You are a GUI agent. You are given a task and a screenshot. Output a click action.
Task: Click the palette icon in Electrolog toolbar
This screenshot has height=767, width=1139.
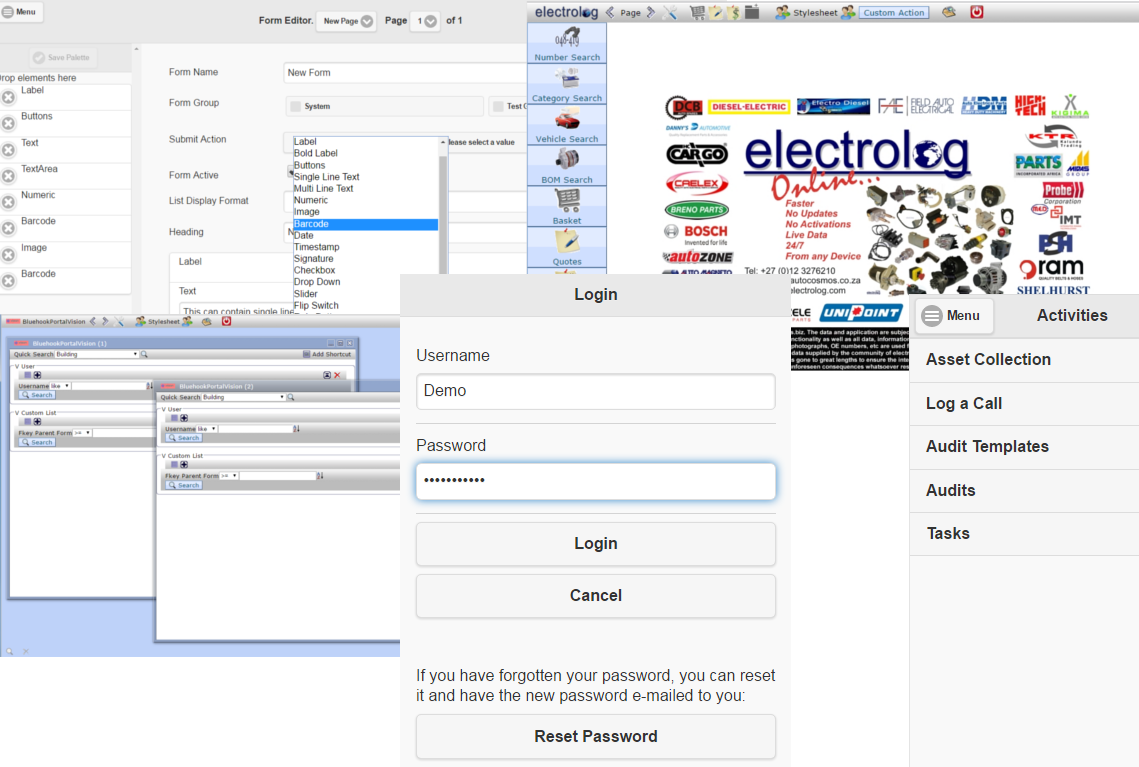coord(949,12)
